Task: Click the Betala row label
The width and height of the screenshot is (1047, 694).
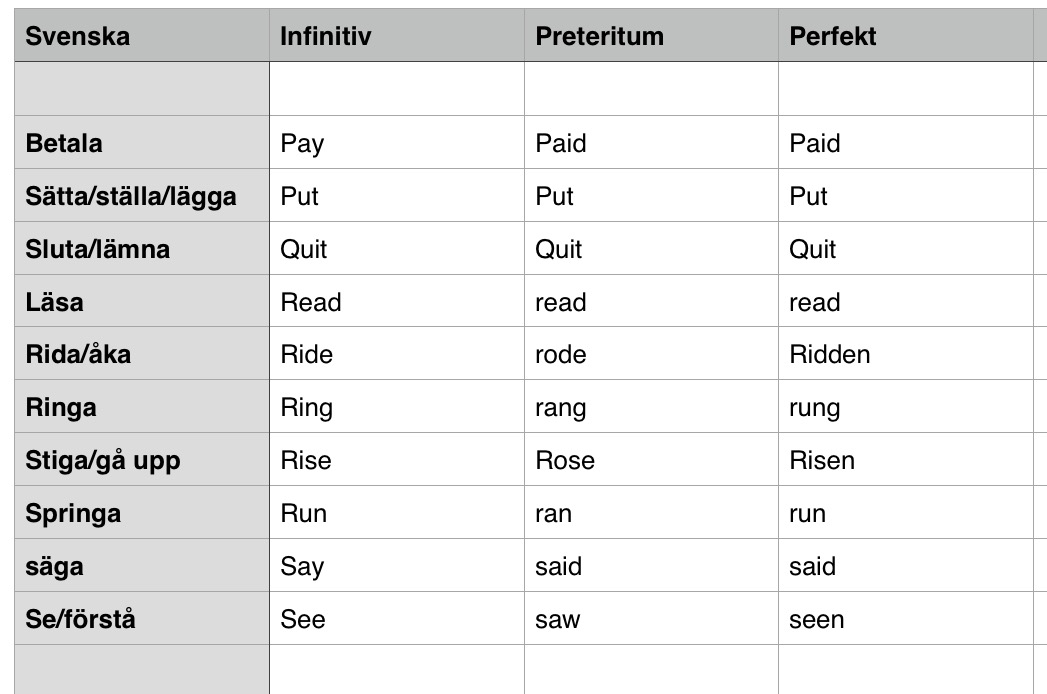Action: pos(142,142)
